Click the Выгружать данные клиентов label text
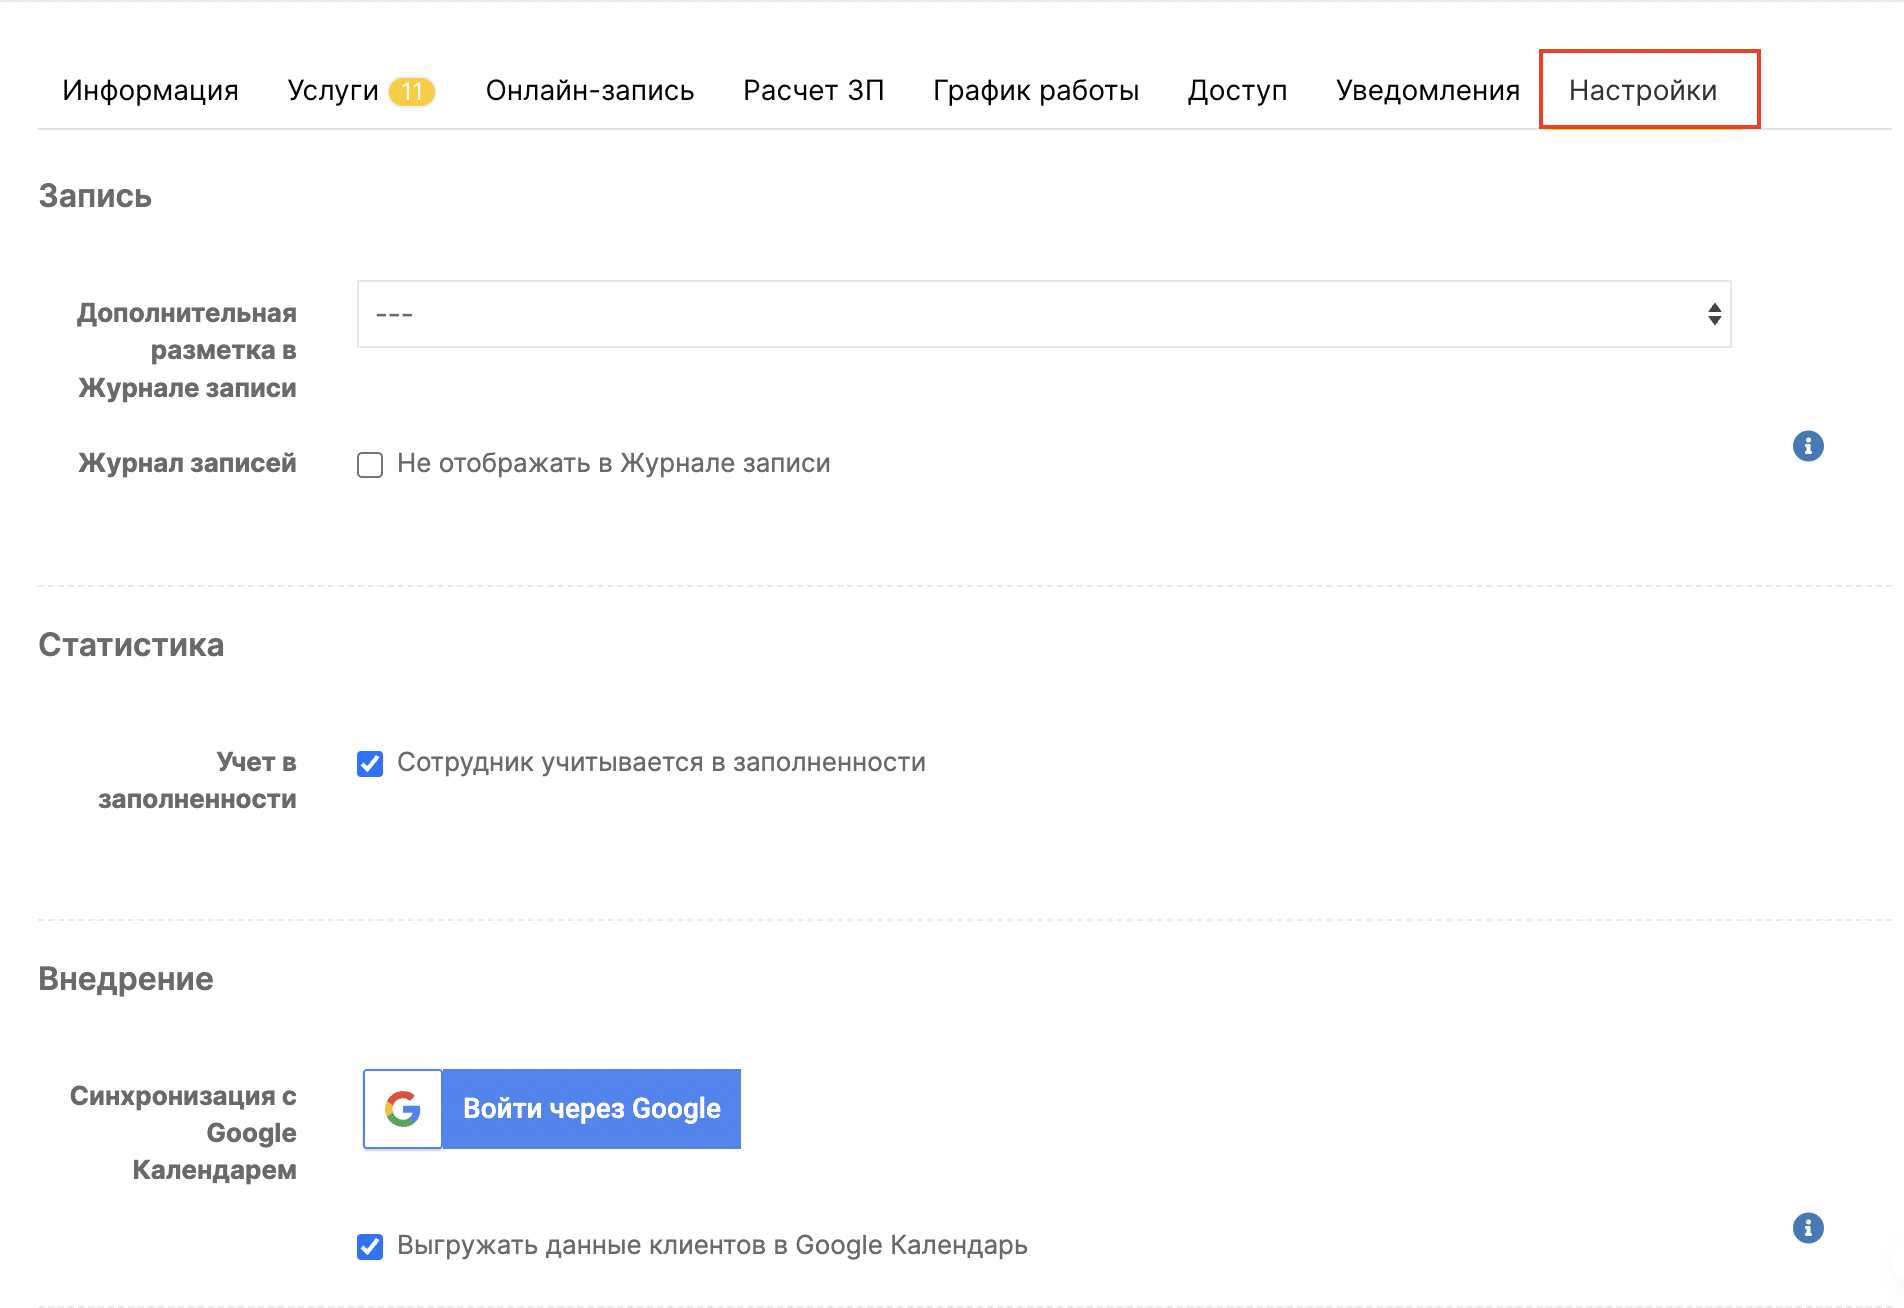This screenshot has height=1308, width=1904. pos(712,1245)
